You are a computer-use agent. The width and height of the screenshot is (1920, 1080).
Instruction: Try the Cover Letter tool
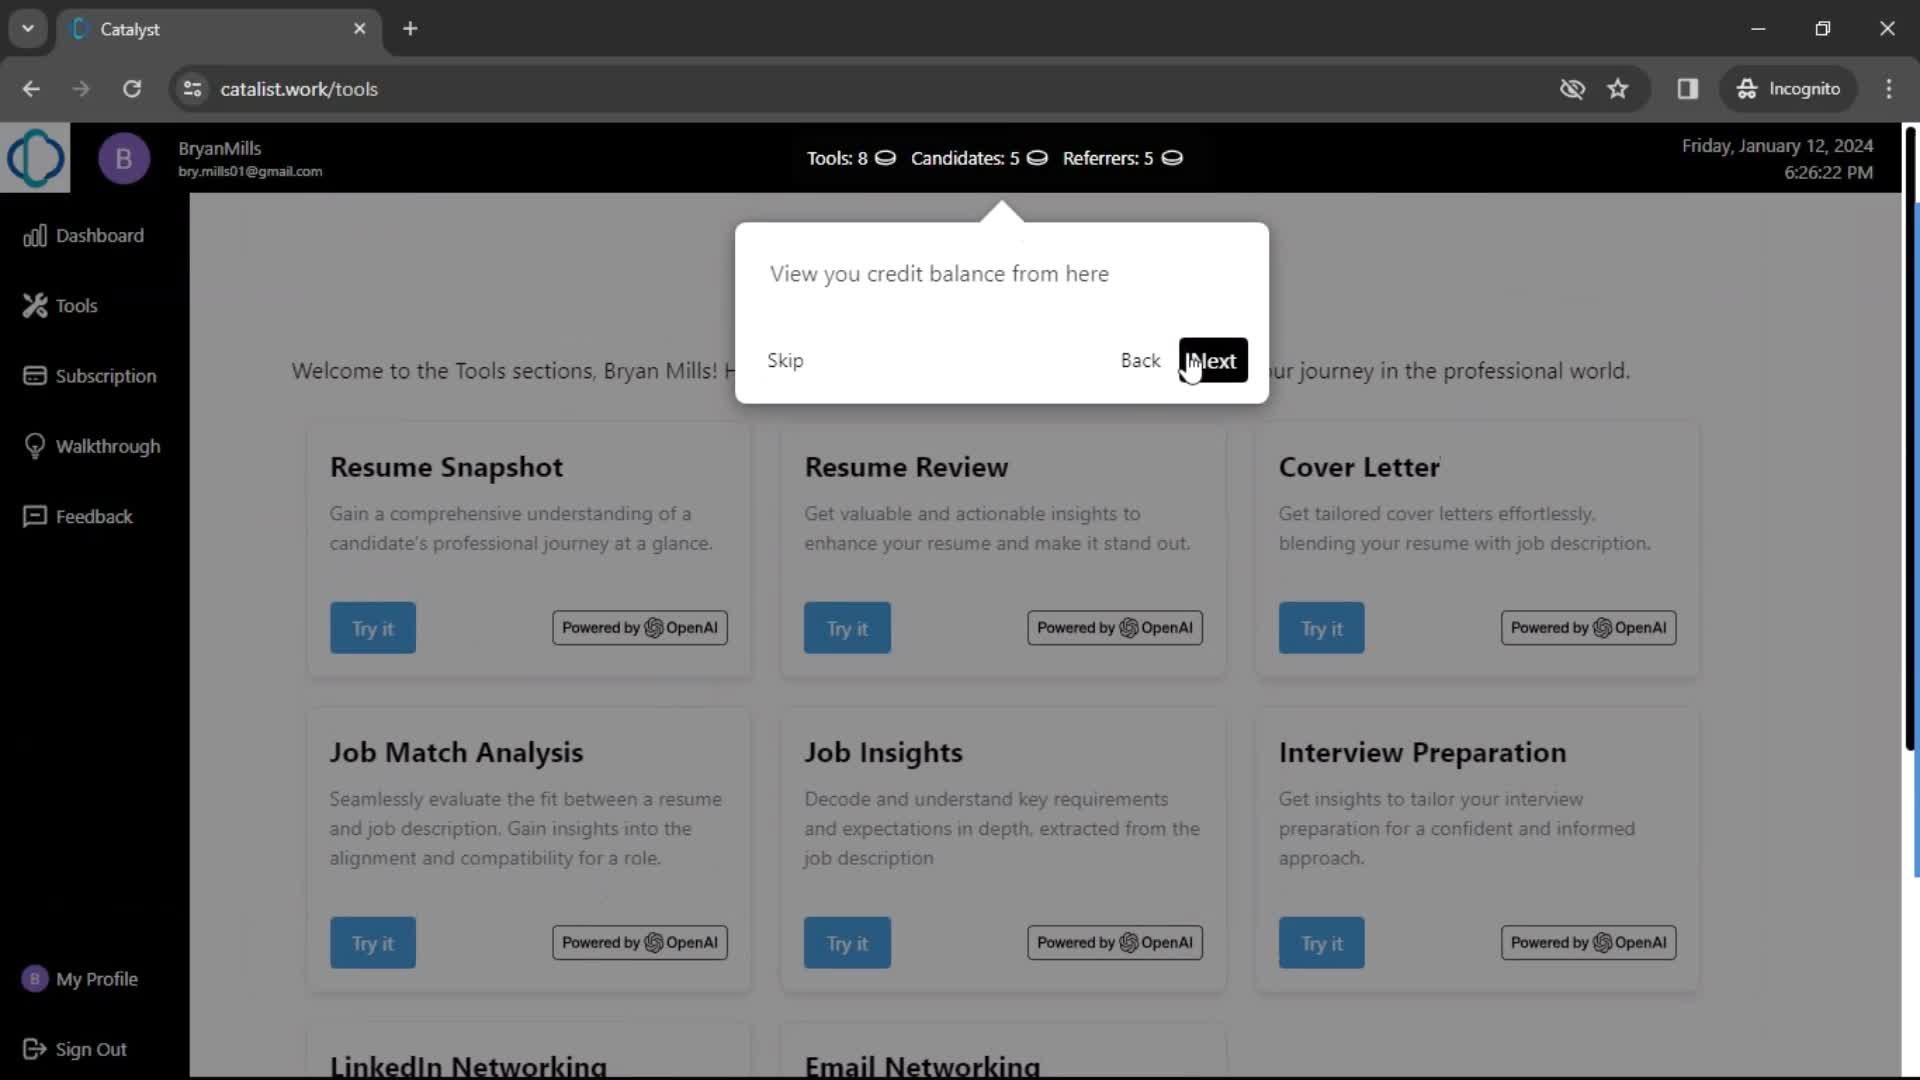pyautogui.click(x=1321, y=628)
